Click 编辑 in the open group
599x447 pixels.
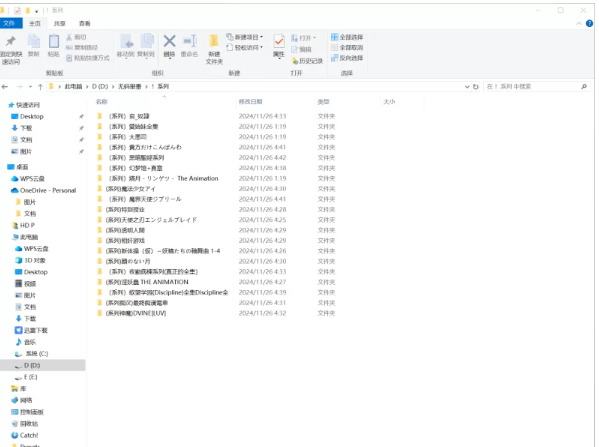(x=301, y=49)
